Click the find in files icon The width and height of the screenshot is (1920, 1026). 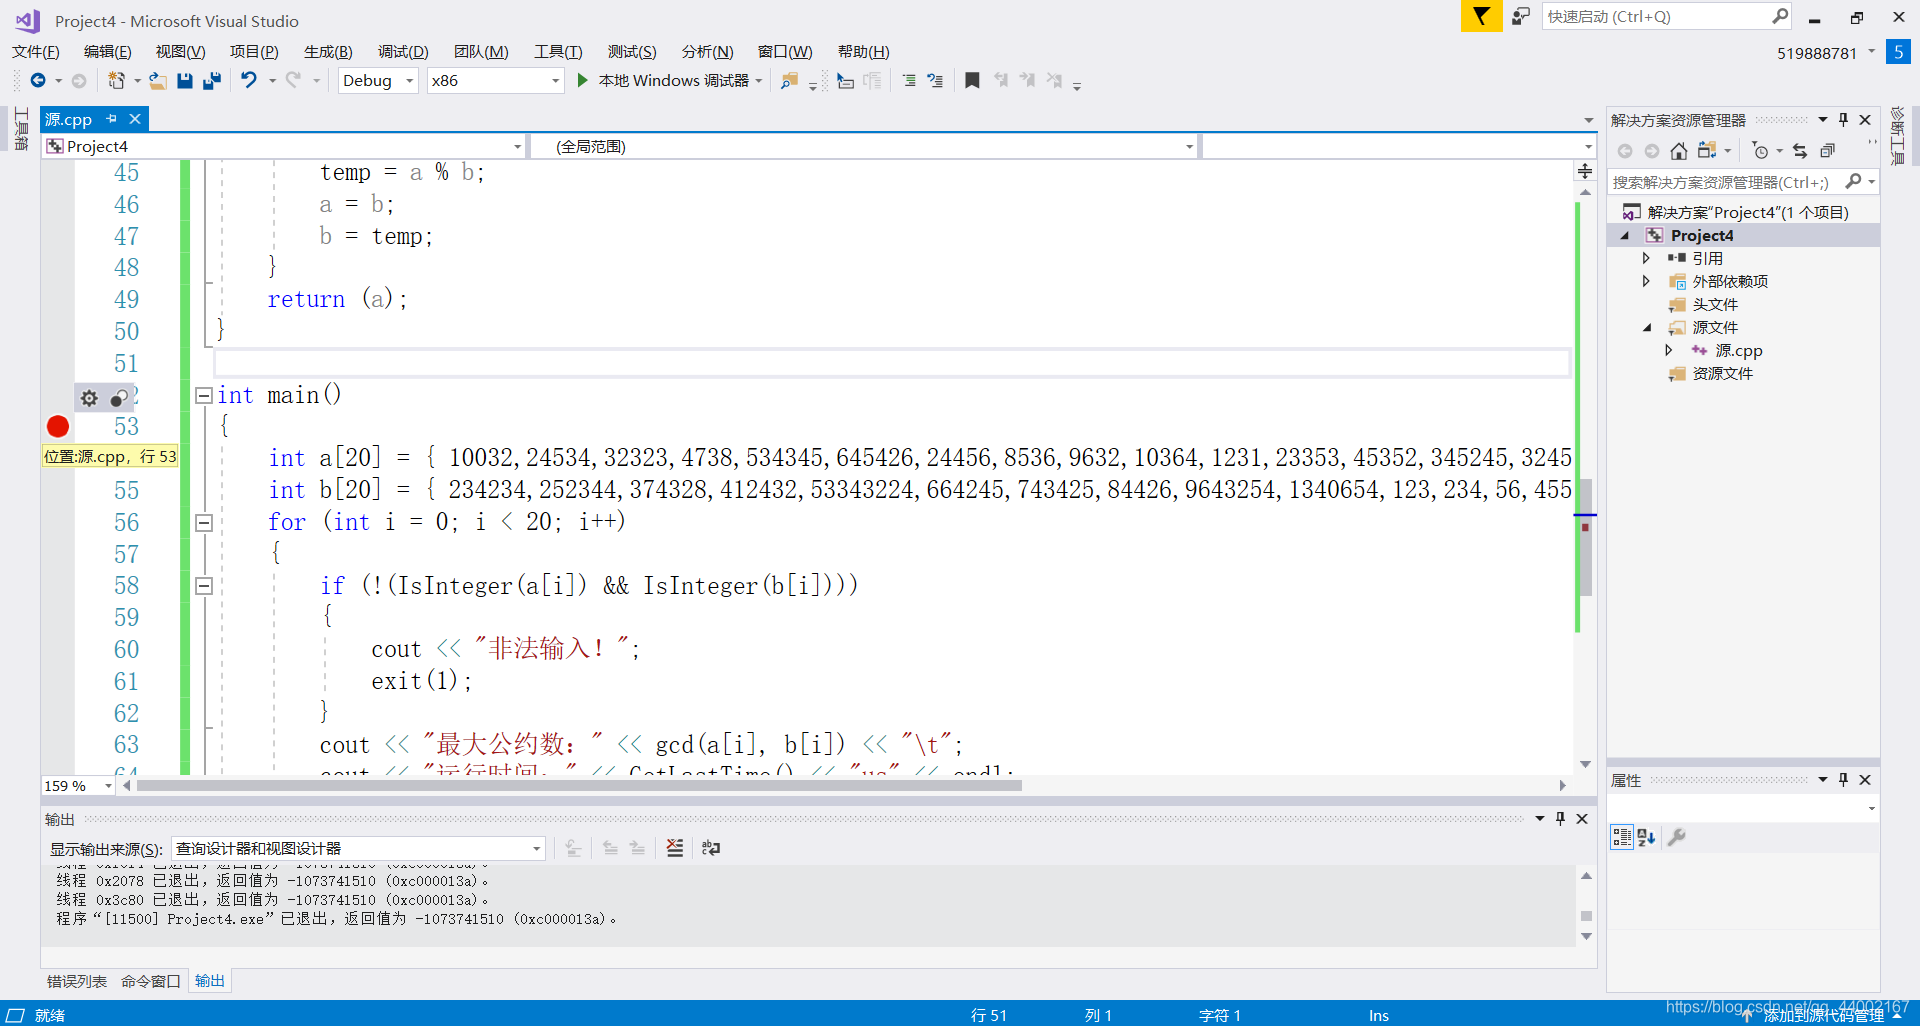[x=789, y=81]
